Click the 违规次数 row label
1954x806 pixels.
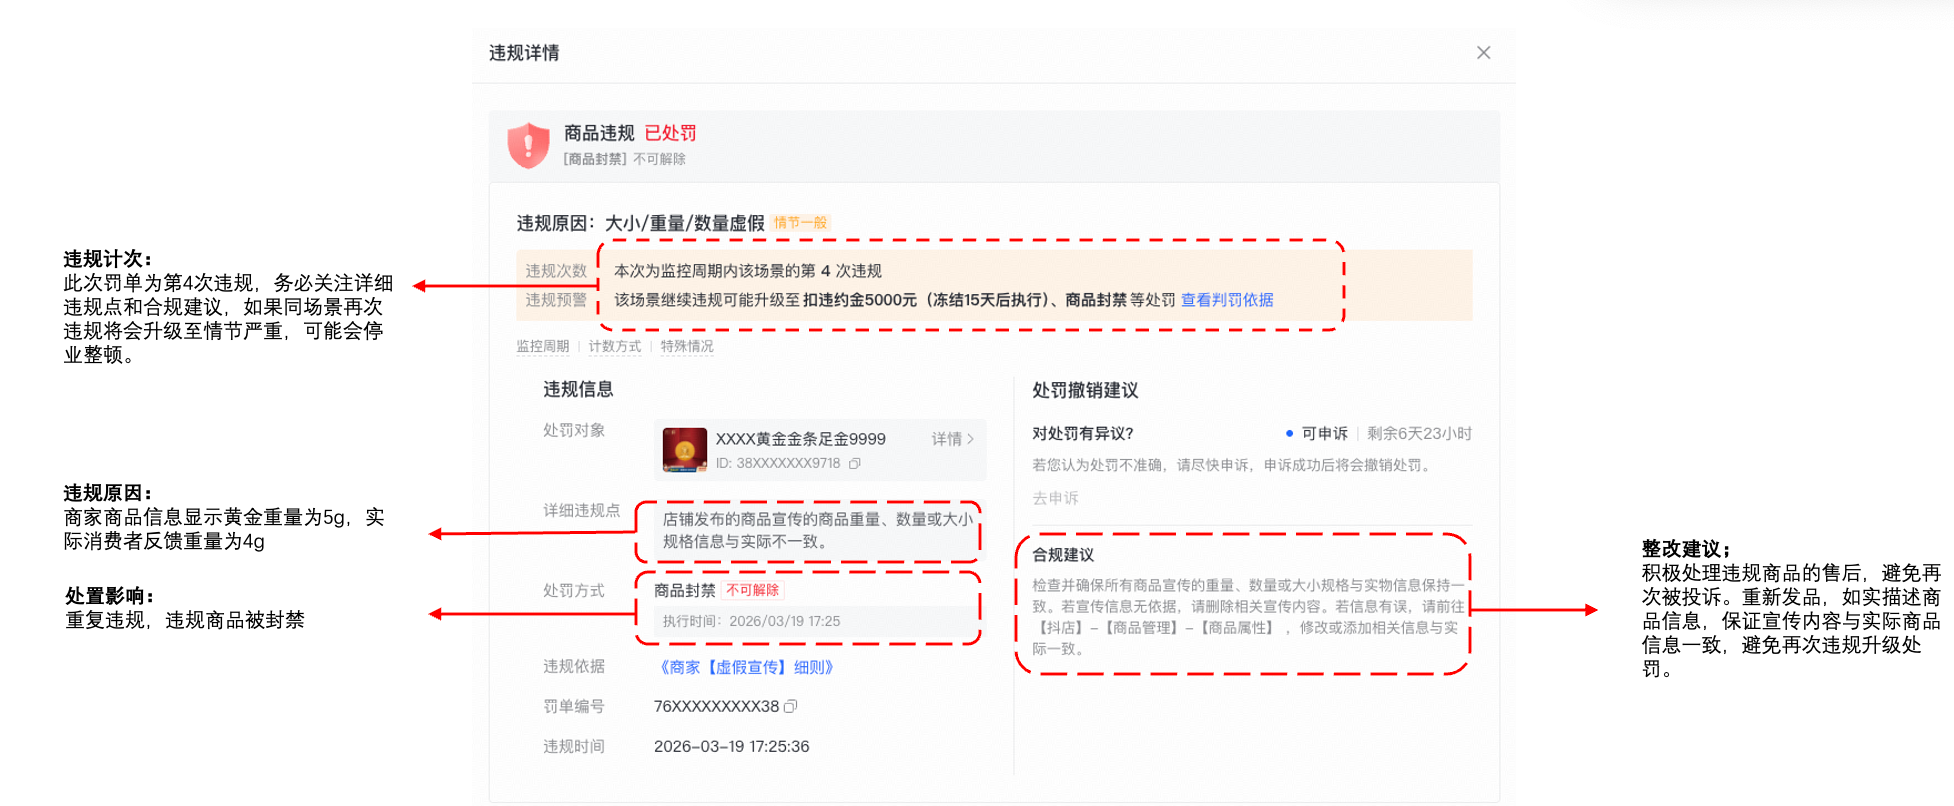coord(556,271)
